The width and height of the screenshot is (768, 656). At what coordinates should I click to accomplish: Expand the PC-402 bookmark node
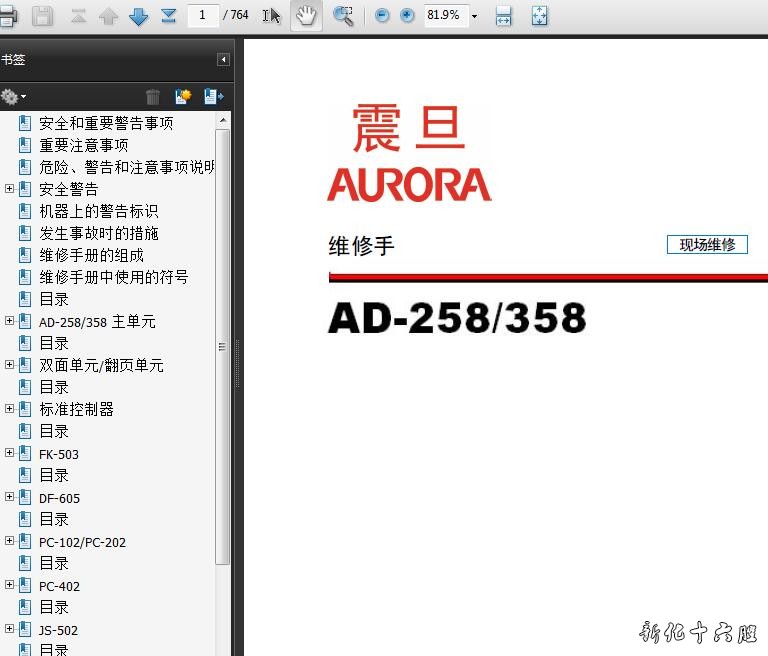pos(10,585)
